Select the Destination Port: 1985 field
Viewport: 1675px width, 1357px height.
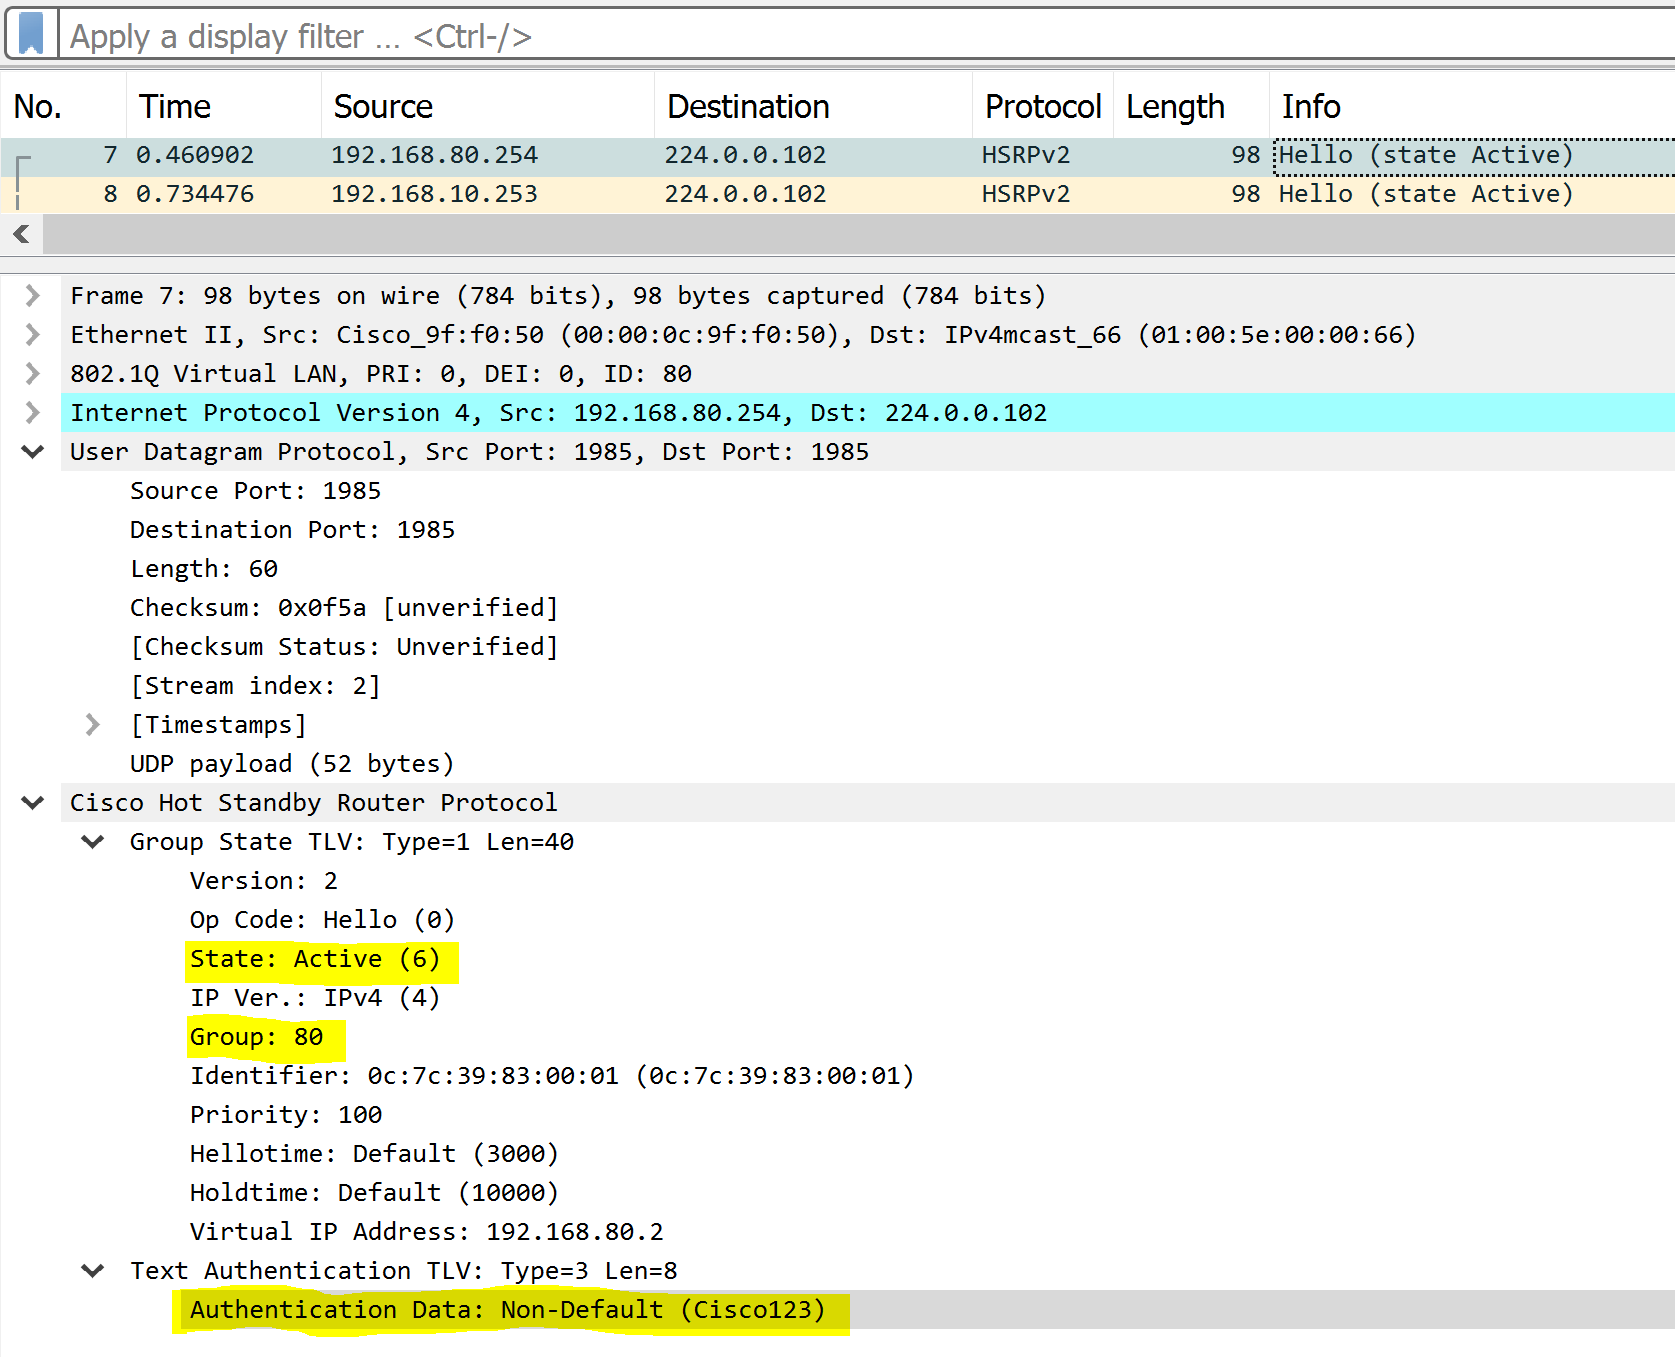[292, 530]
